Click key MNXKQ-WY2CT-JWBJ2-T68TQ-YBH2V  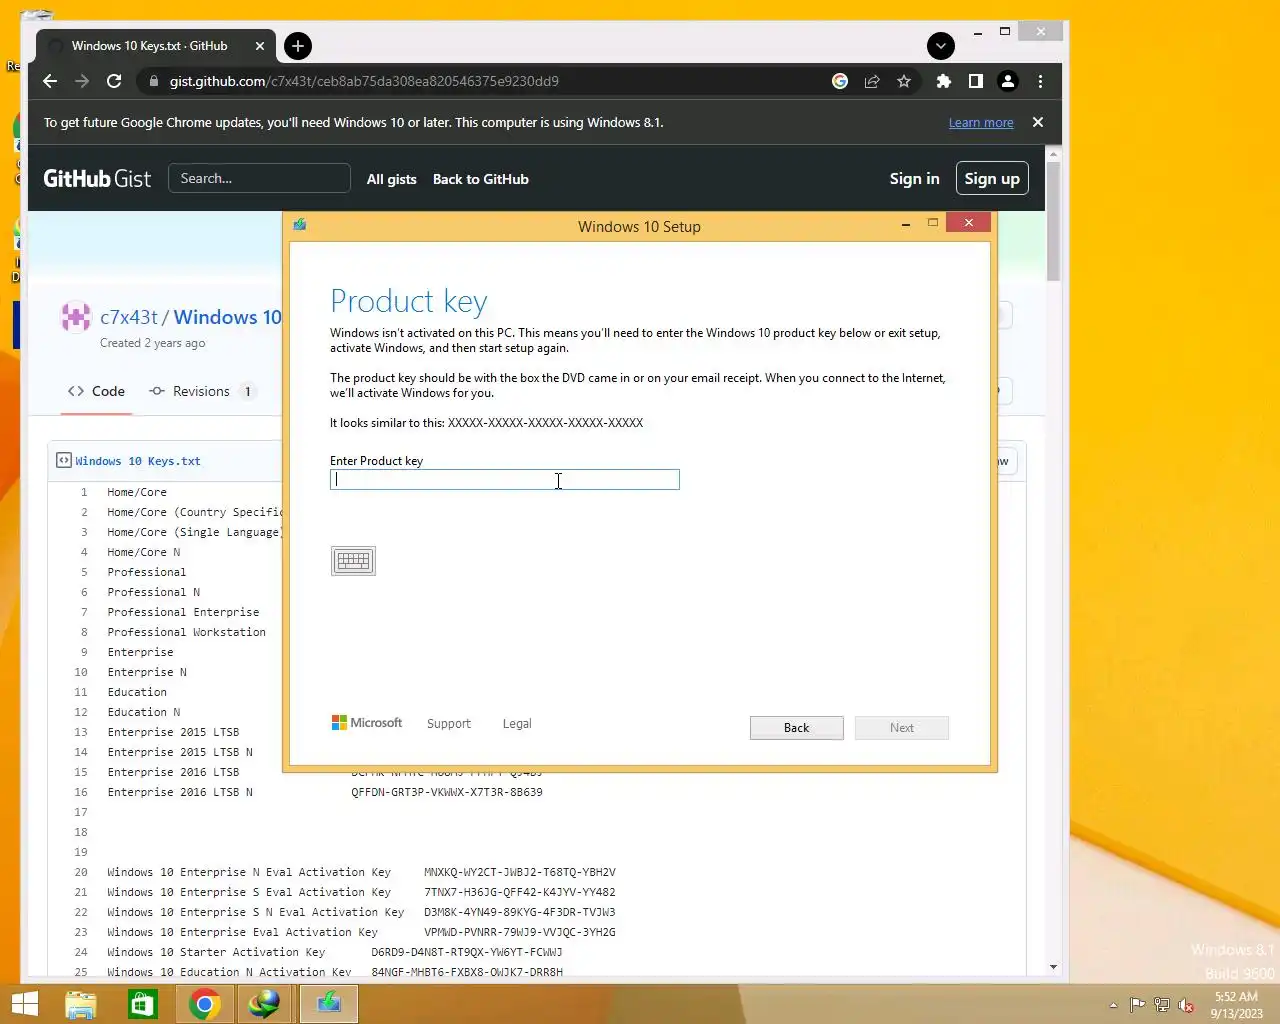click(519, 872)
